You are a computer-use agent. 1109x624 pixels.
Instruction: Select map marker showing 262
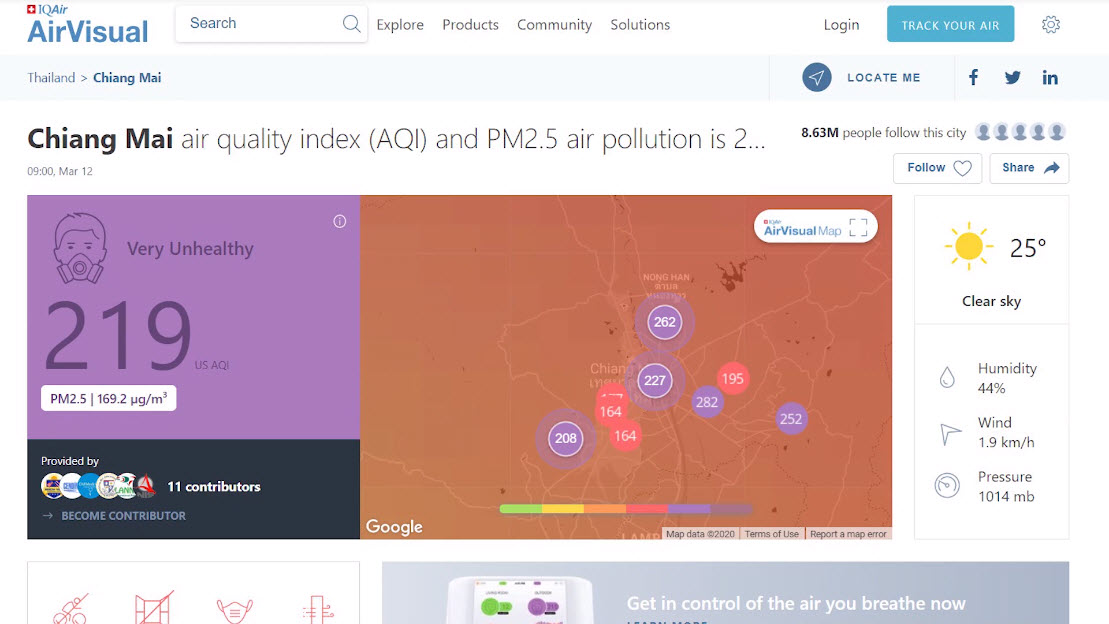click(x=664, y=322)
